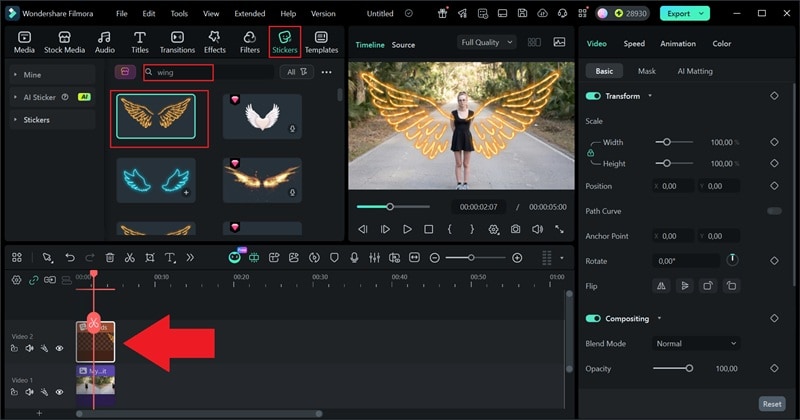Open the Tools menu
This screenshot has height=420, width=800.
click(179, 13)
